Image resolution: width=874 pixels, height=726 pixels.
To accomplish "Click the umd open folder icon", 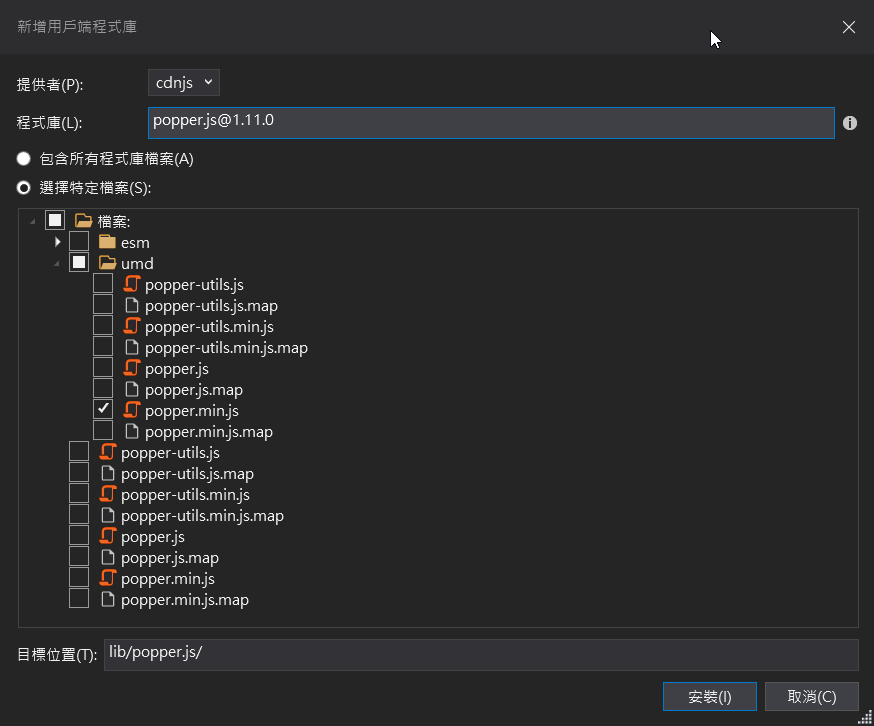I will click(108, 263).
